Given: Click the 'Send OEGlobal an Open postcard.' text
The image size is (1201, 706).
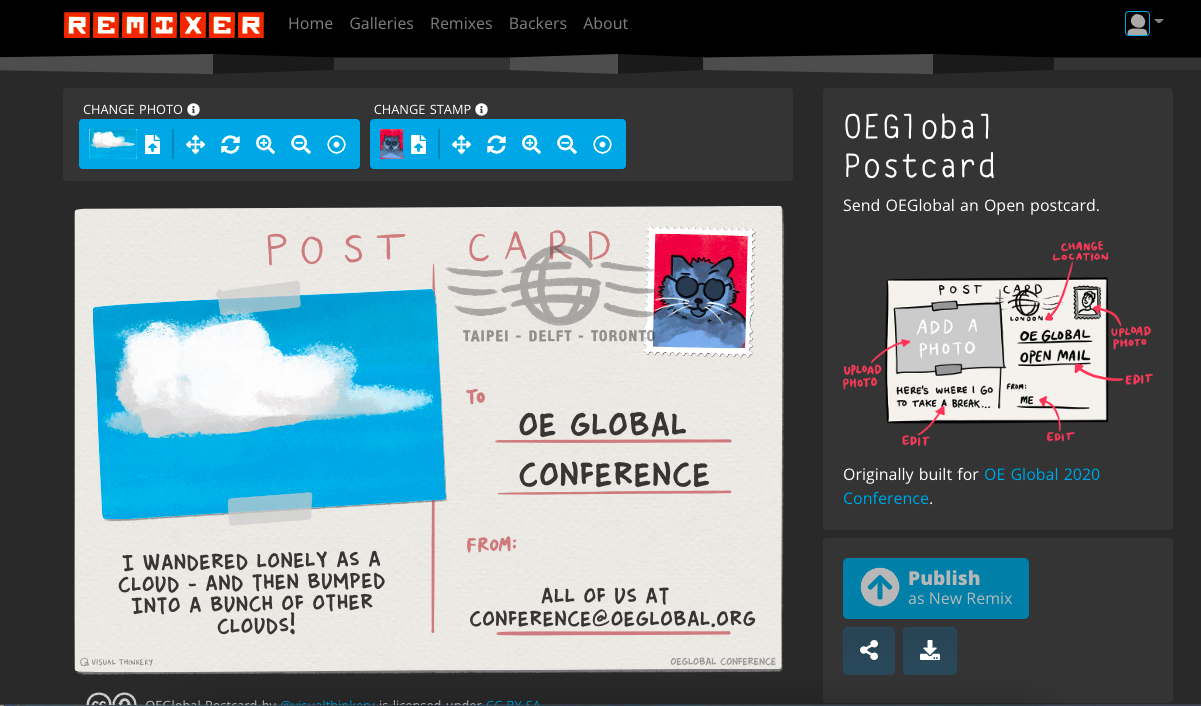Looking at the screenshot, I should click(971, 205).
